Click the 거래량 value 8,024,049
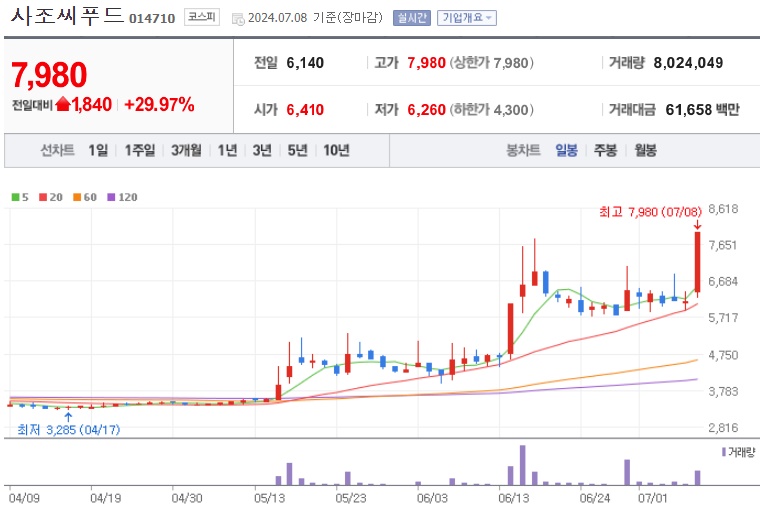 tap(688, 63)
